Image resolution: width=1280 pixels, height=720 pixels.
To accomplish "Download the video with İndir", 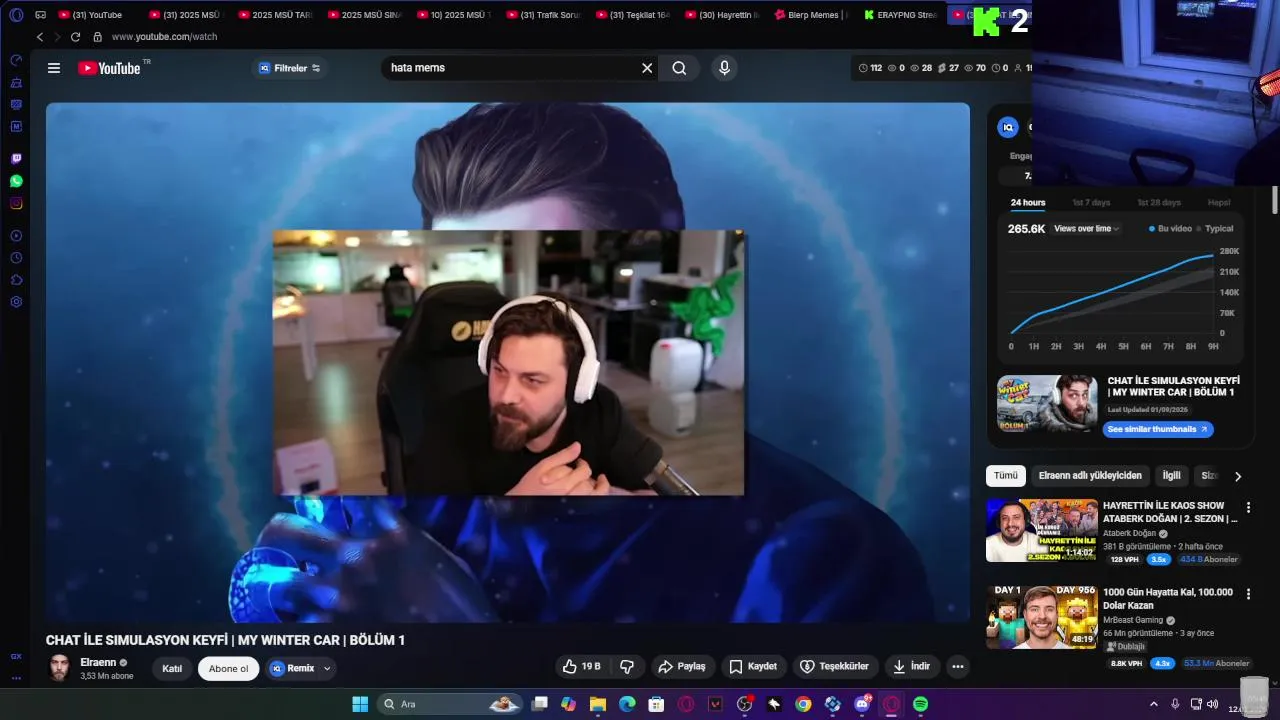I will point(911,666).
